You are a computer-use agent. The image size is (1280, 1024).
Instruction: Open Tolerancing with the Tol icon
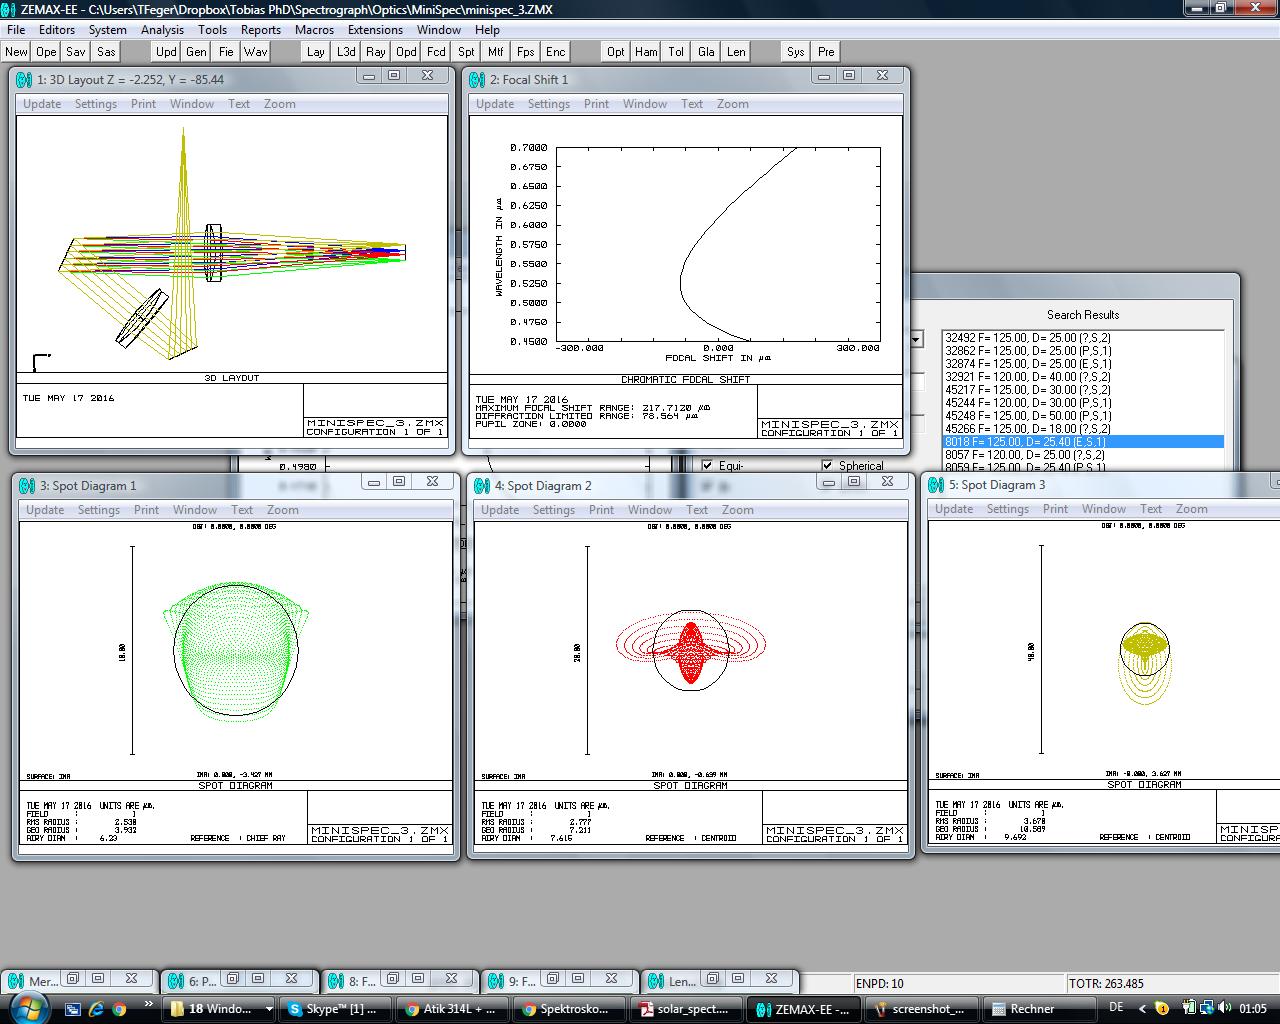[x=675, y=51]
